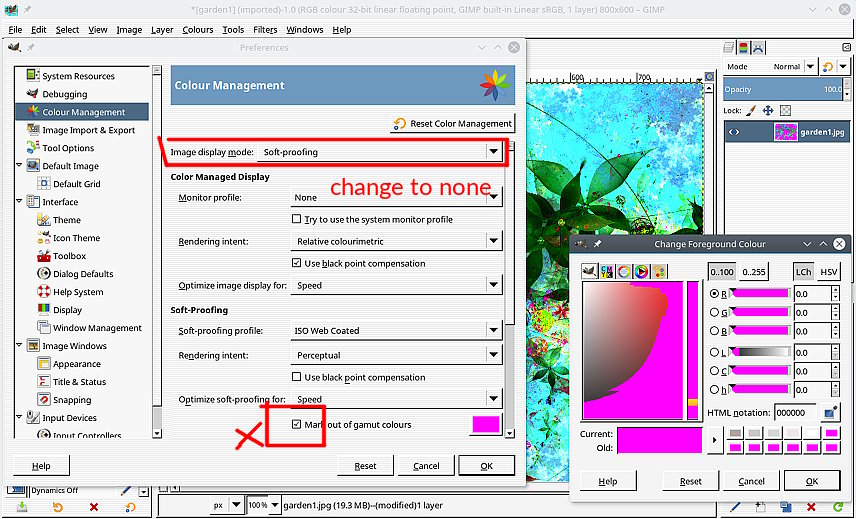Image resolution: width=856 pixels, height=519 pixels.
Task: Open Optimize image display for dropdown
Action: tap(396, 285)
